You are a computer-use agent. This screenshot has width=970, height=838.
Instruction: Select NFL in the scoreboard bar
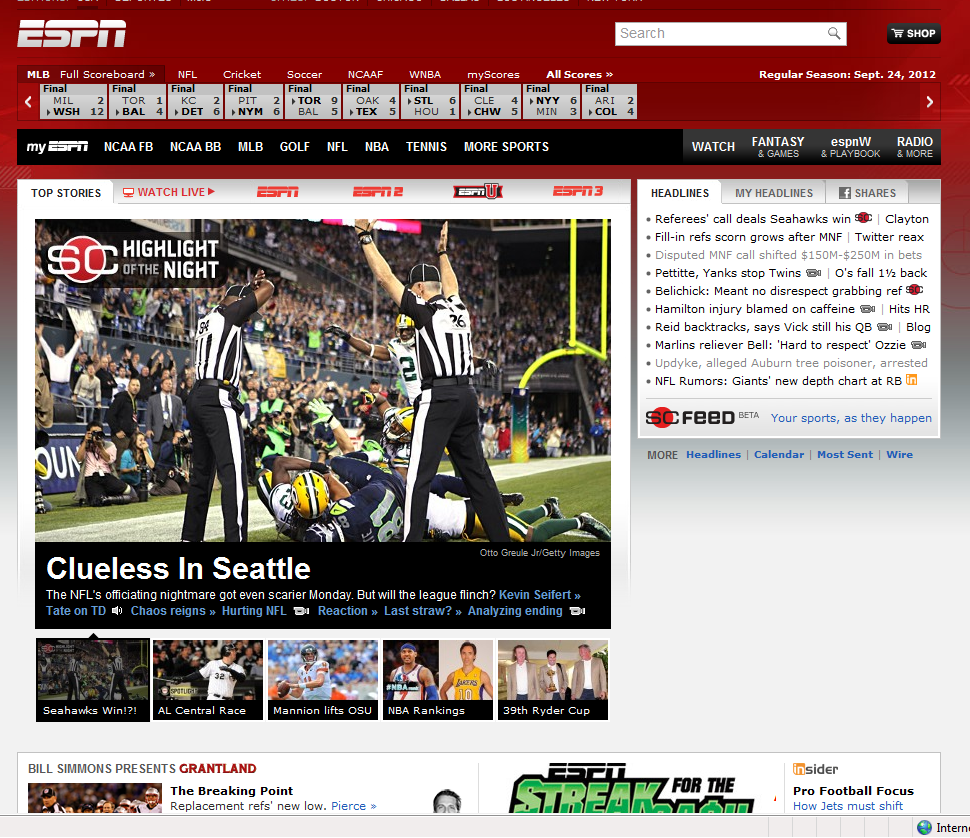click(x=187, y=74)
